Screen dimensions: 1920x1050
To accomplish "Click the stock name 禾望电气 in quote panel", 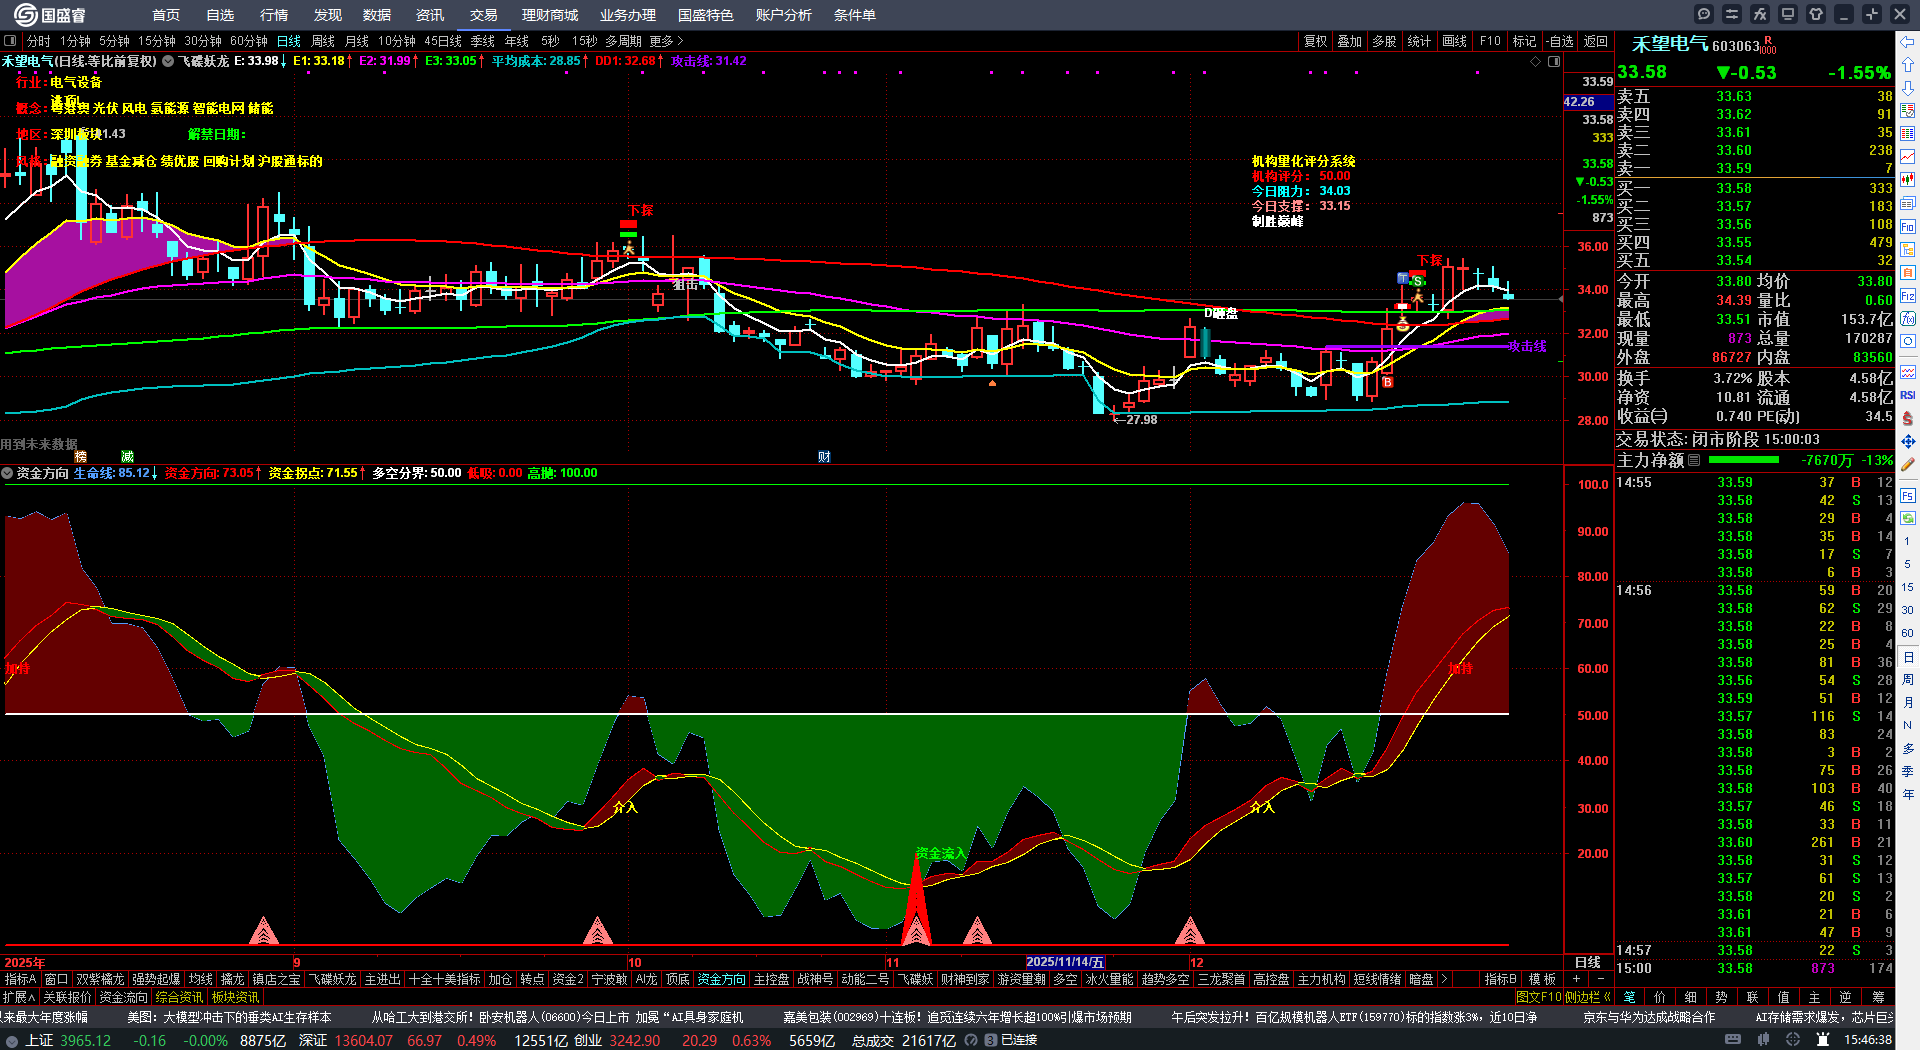I will [x=1670, y=45].
